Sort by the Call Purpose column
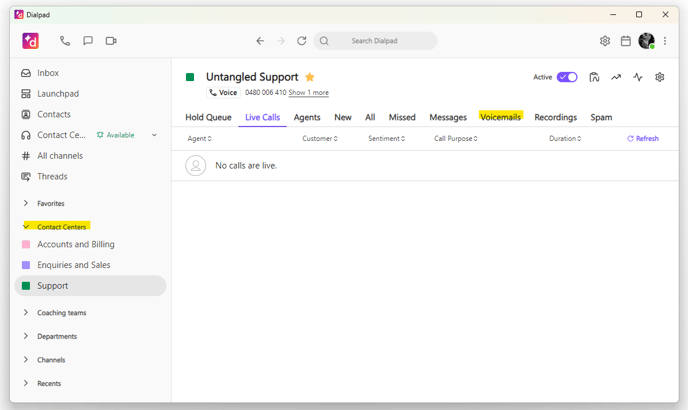The image size is (688, 410). pos(456,138)
